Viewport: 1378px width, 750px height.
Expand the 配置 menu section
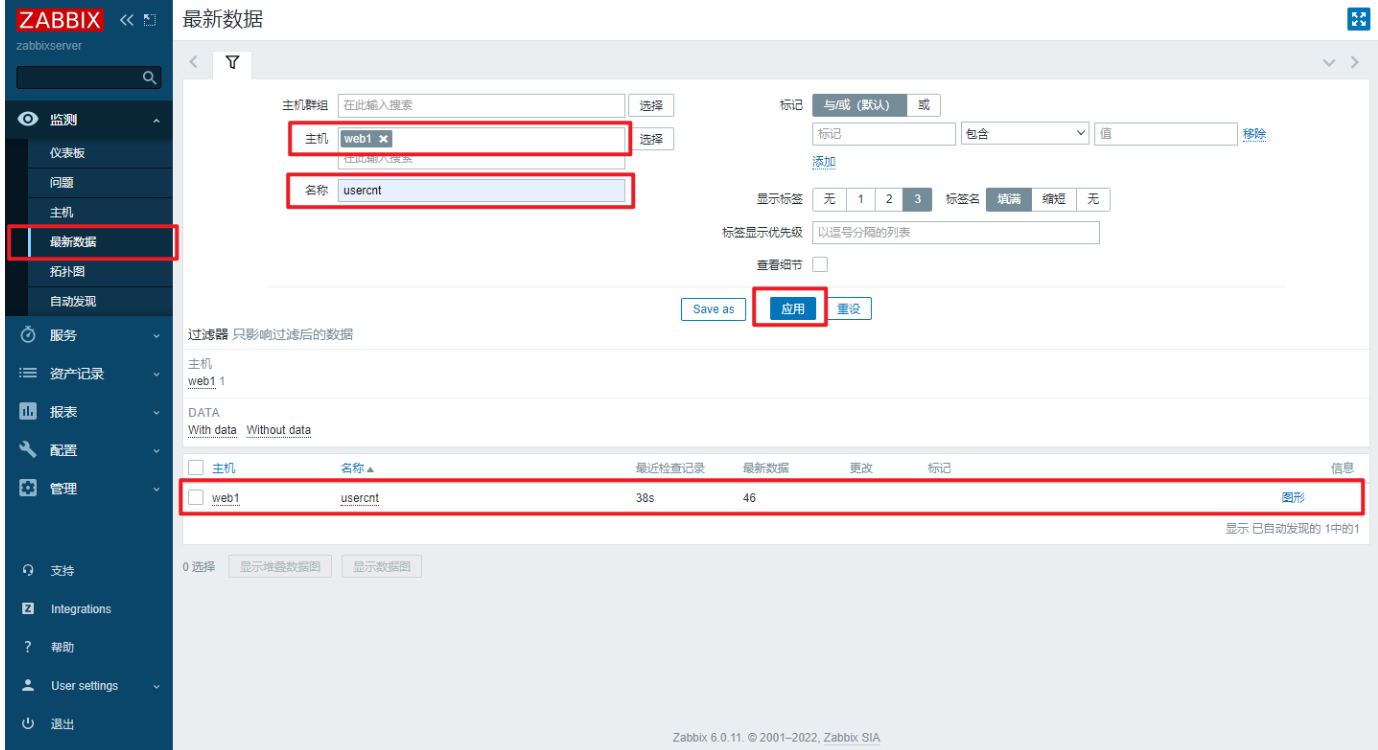click(x=156, y=451)
